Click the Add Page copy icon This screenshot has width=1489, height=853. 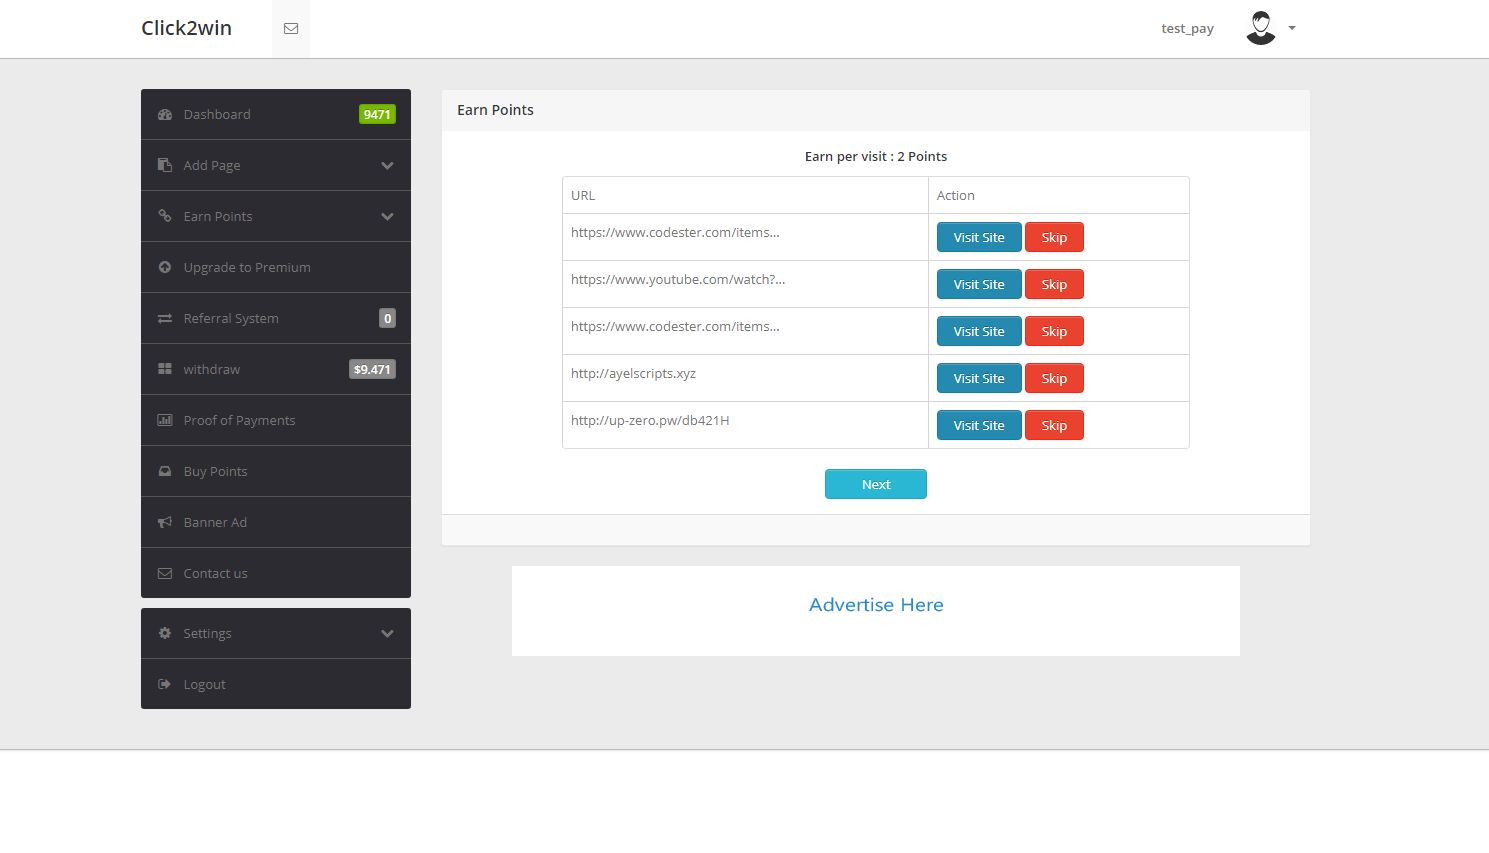pyautogui.click(x=165, y=166)
